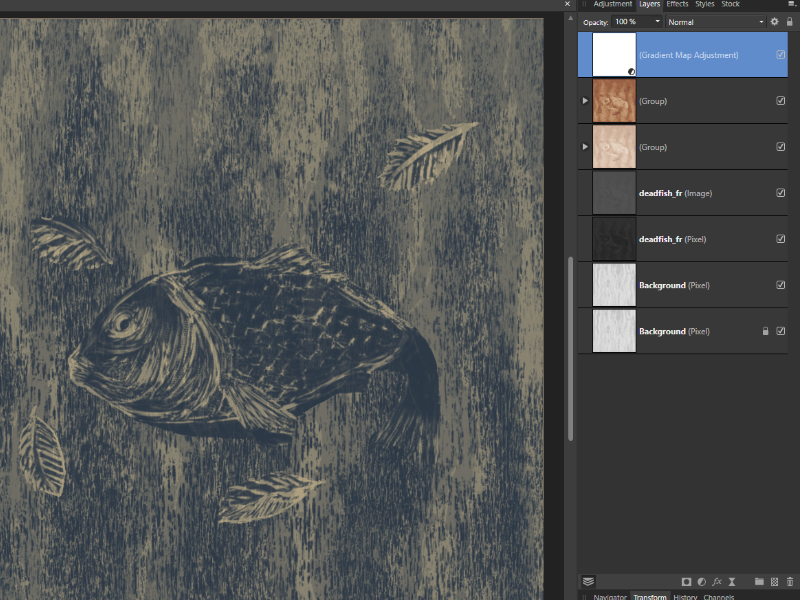
Task: Click "(Group)" label beside orange-brown thumbnail
Action: [x=653, y=101]
